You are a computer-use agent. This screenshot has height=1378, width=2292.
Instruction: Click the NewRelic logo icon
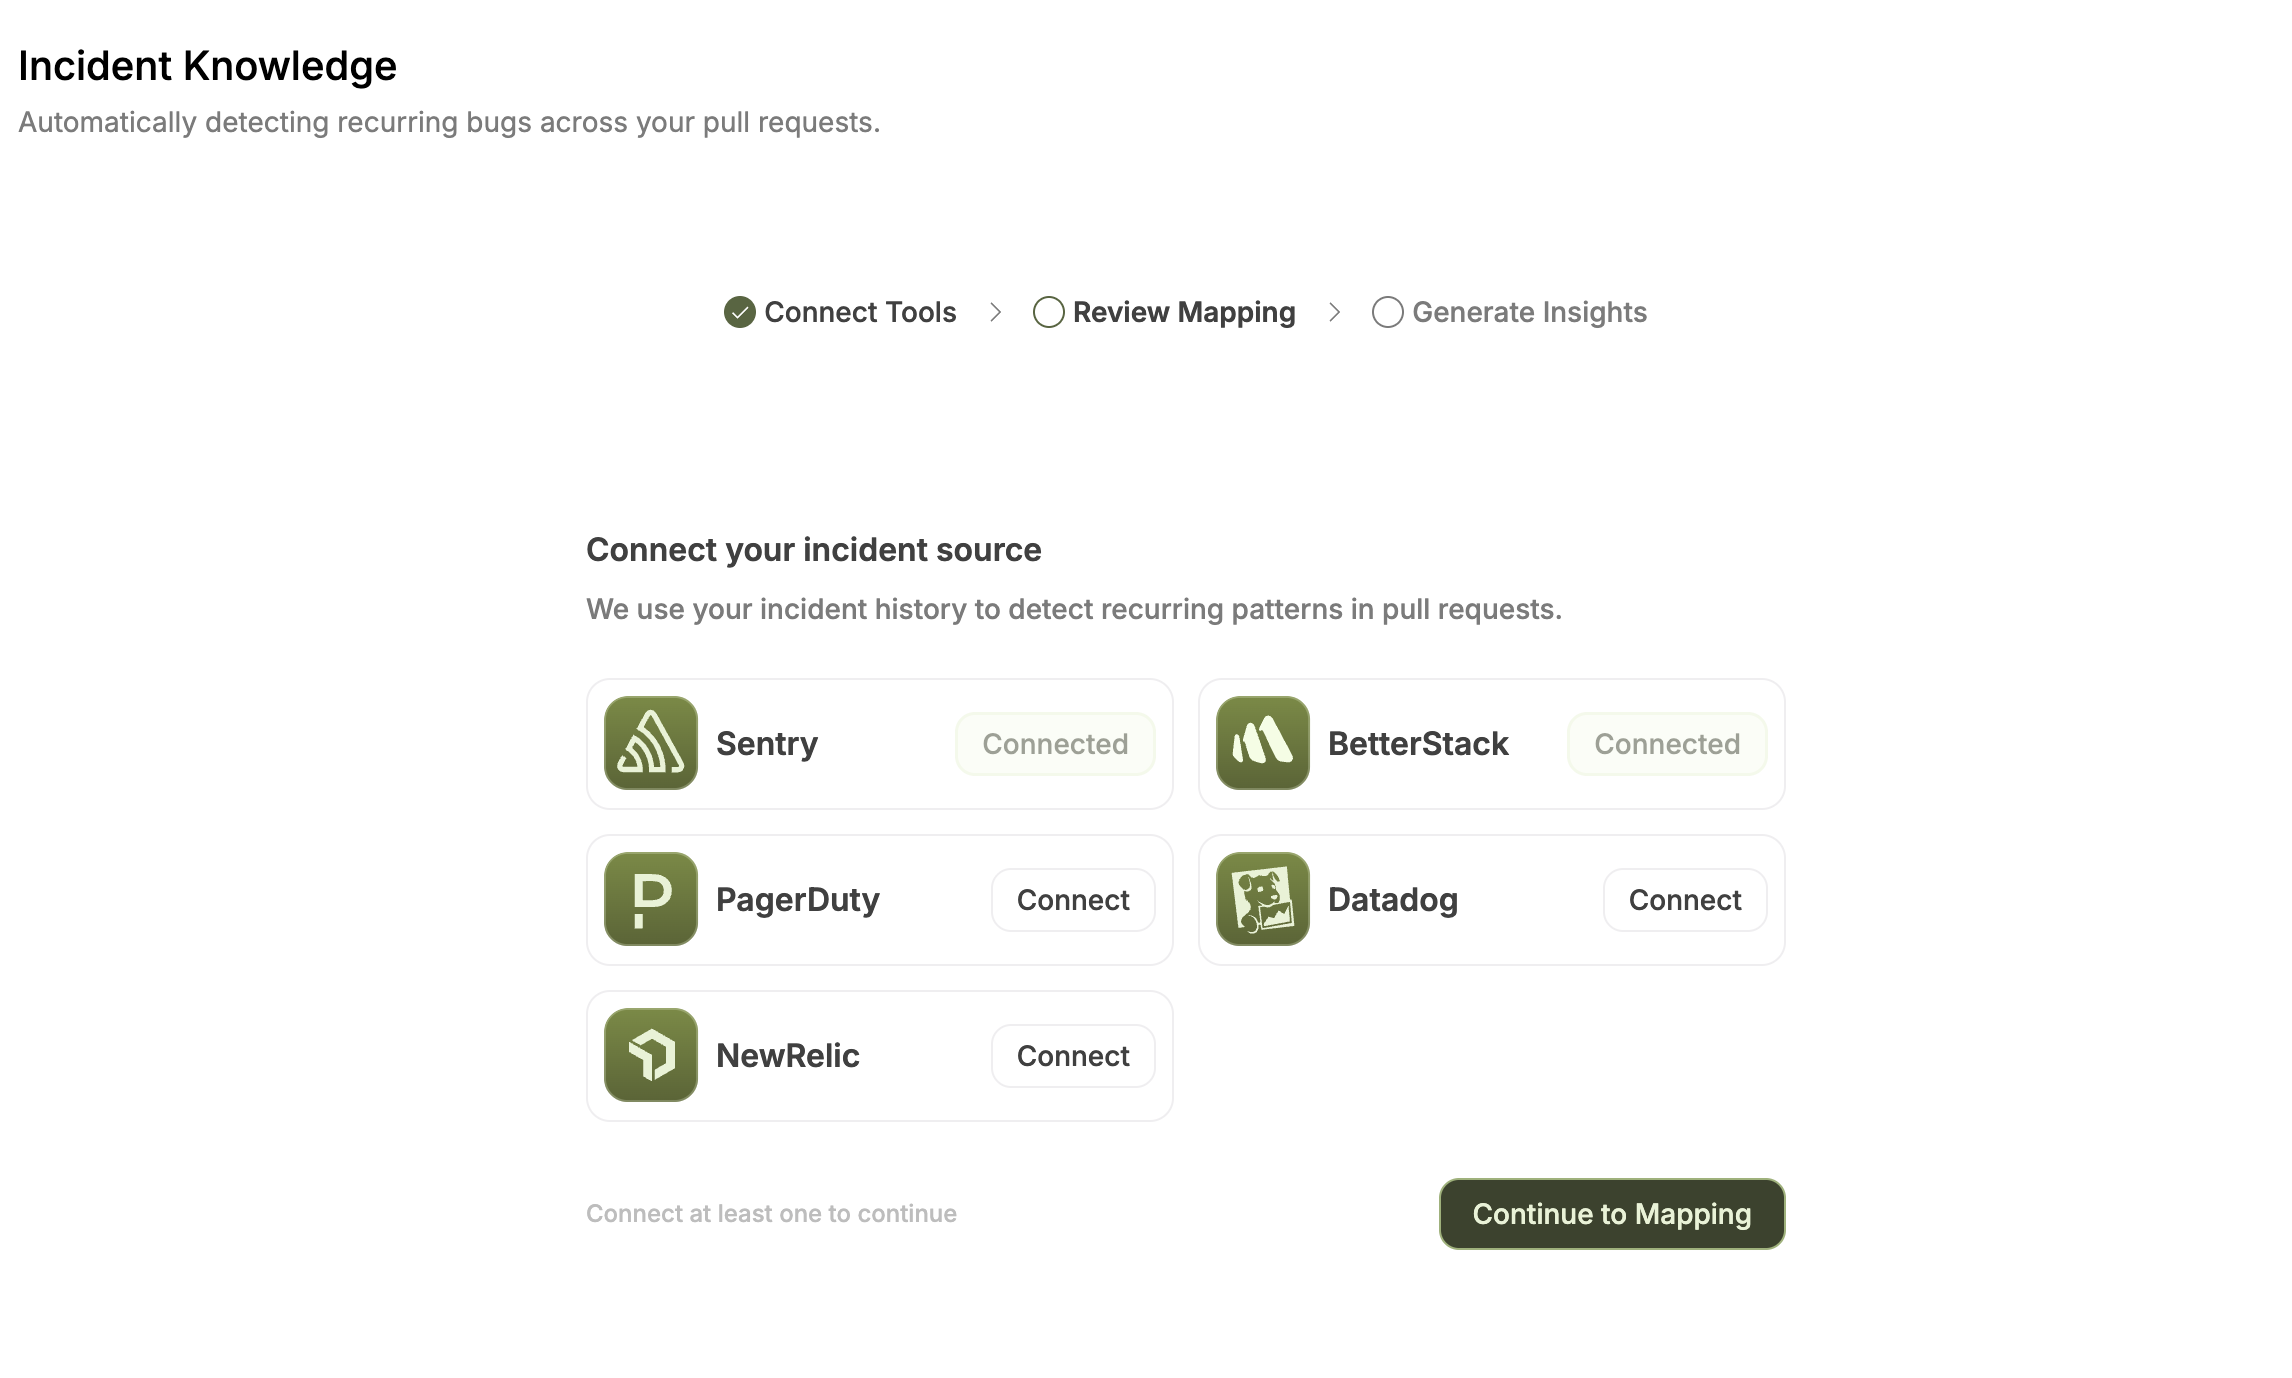[x=650, y=1055]
